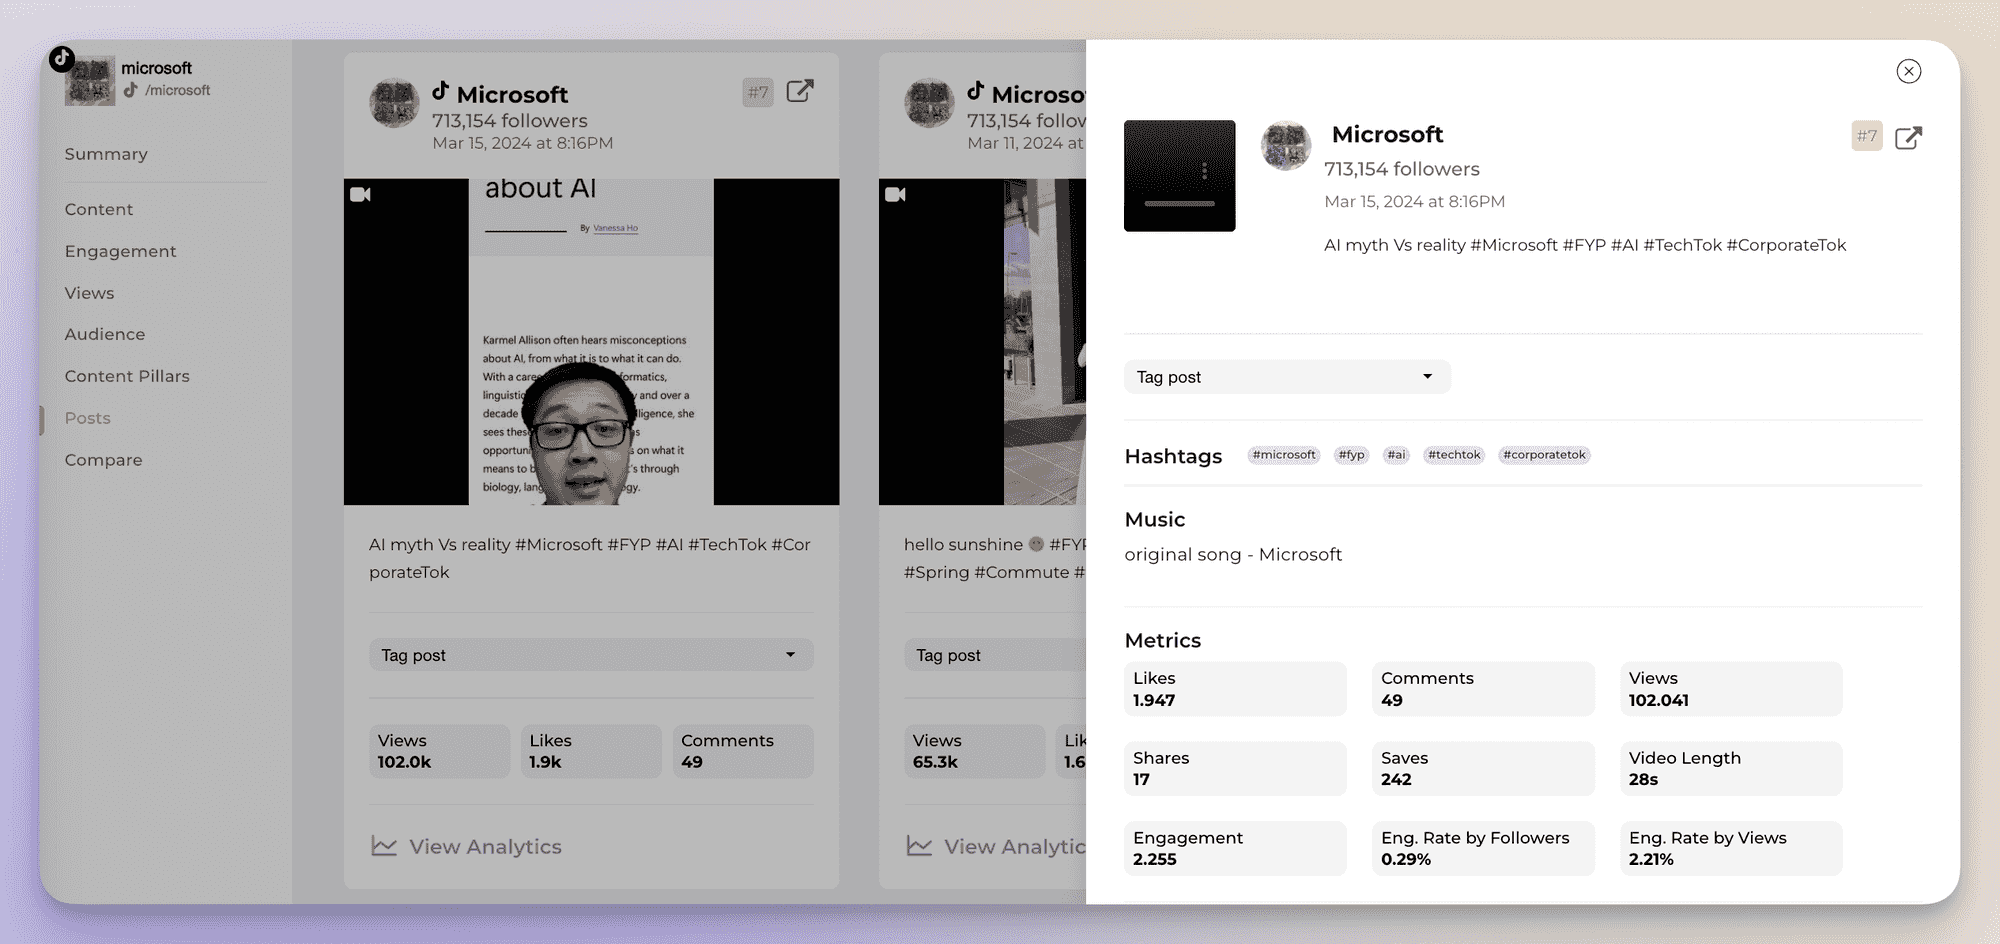The image size is (2000, 944).
Task: Click View Analytics on the AI myth post
Action: tap(466, 846)
